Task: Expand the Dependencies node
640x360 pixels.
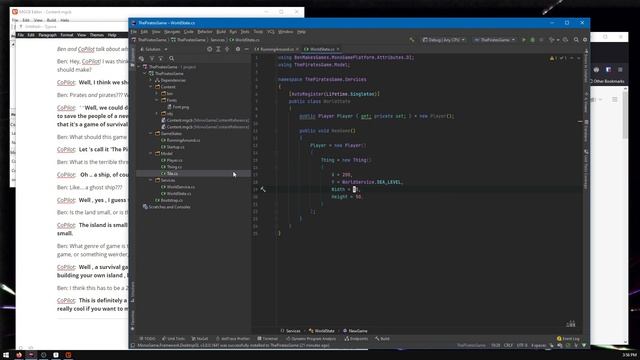Action: tap(151, 80)
